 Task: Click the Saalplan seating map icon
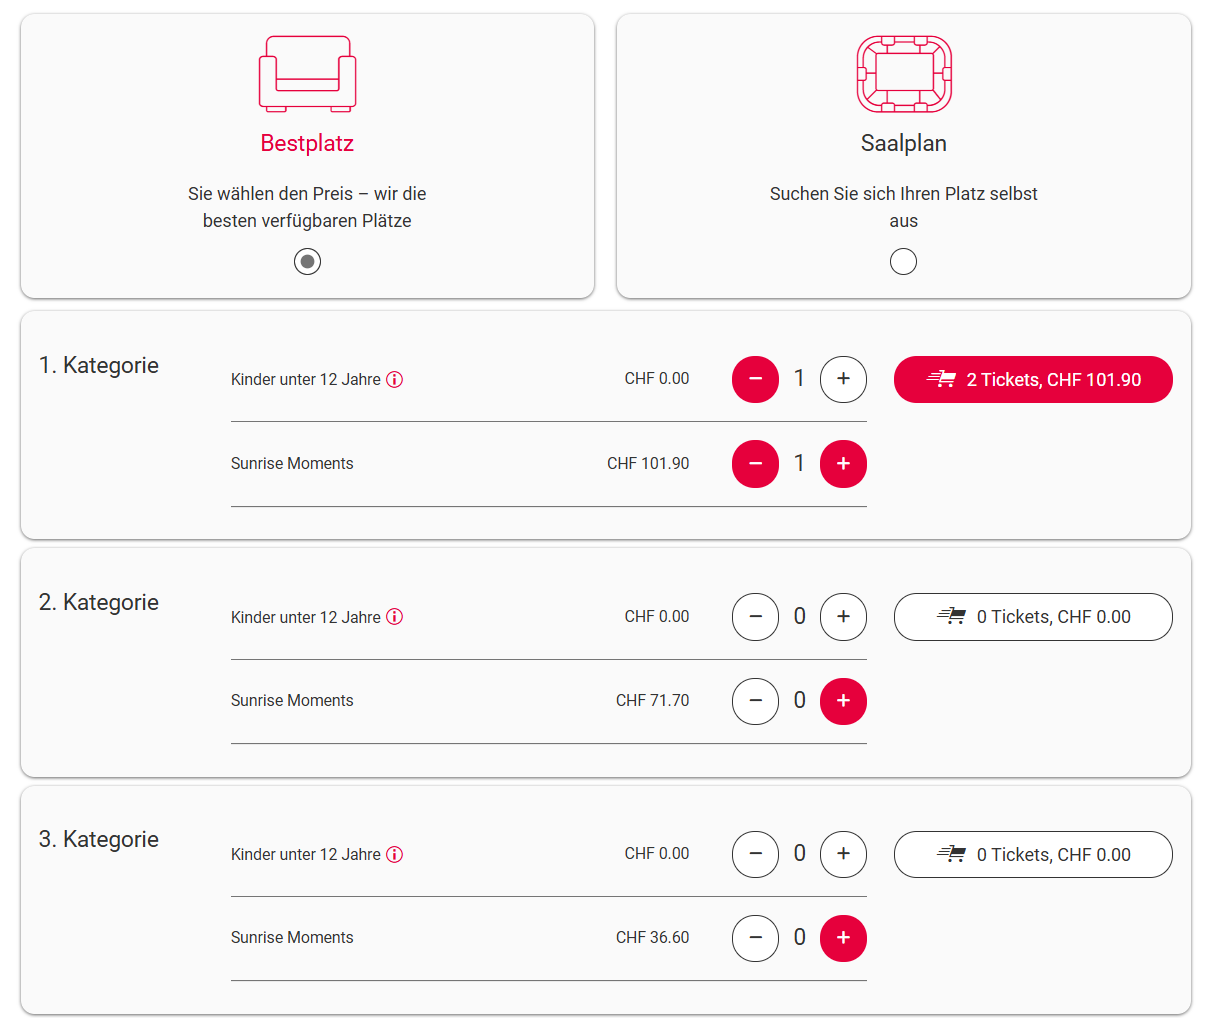pos(904,74)
